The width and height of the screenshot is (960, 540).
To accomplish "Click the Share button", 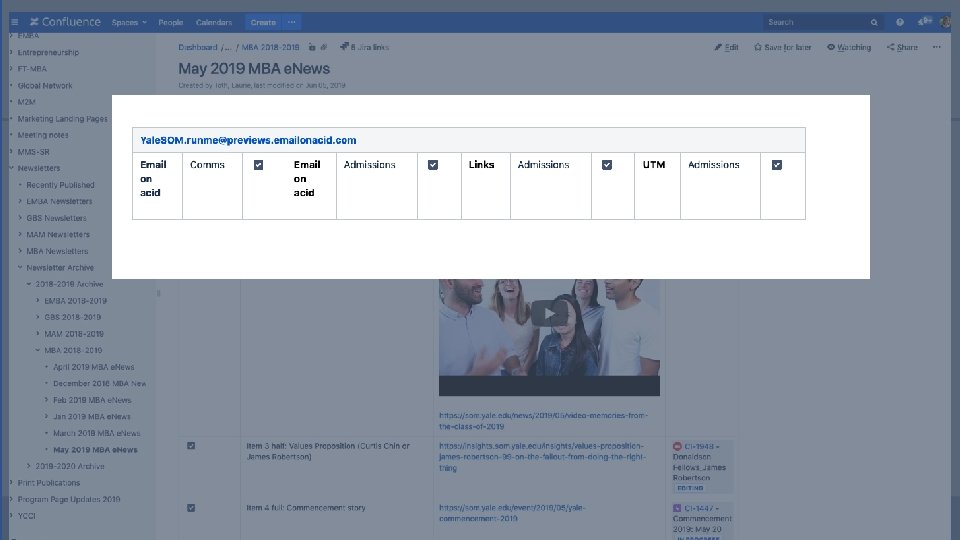I will [x=902, y=47].
